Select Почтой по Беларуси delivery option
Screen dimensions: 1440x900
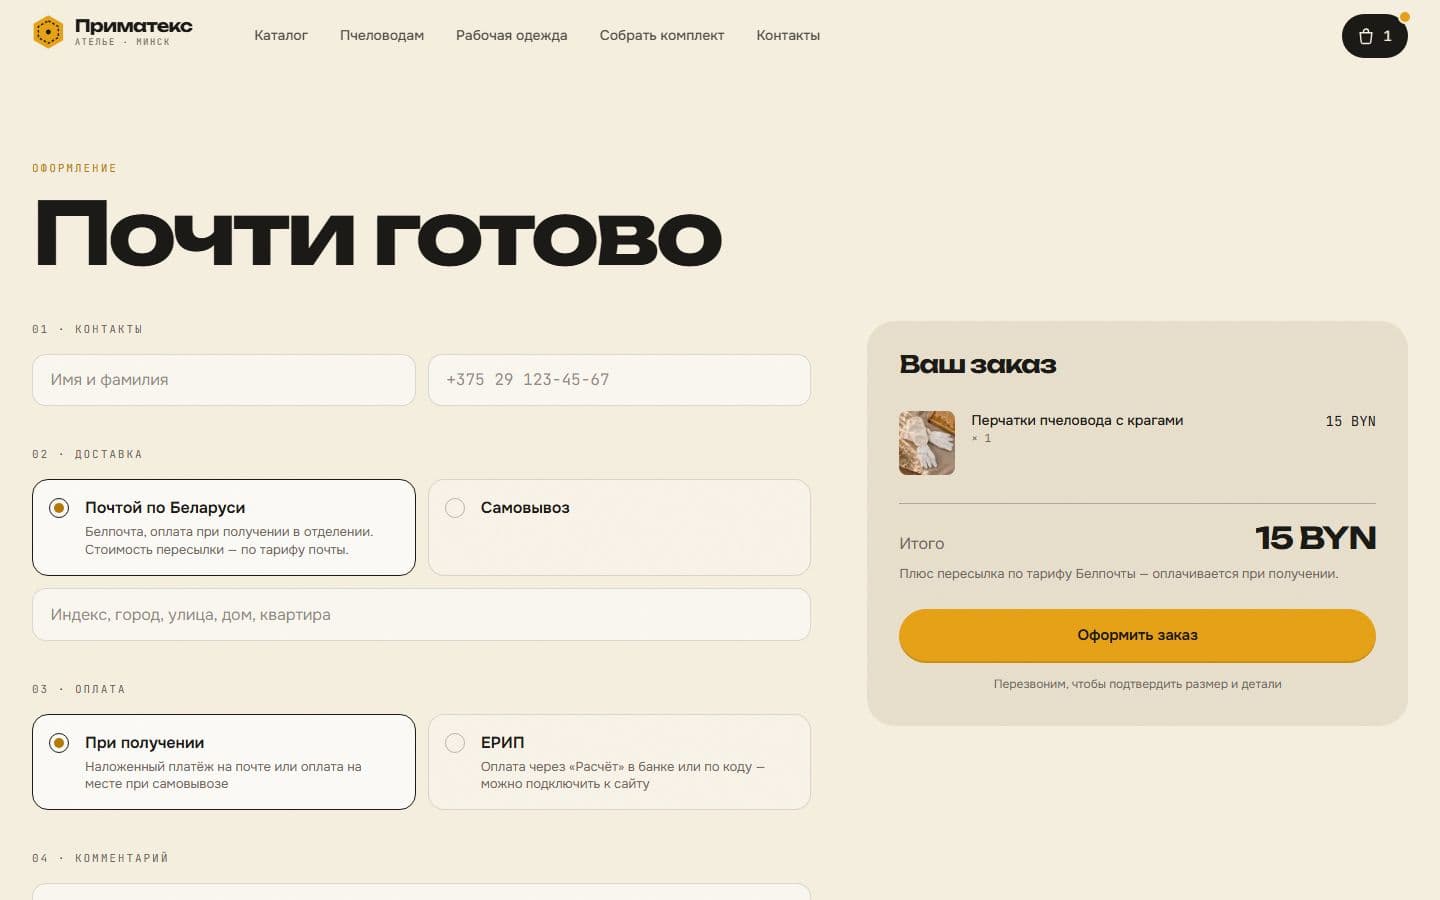point(224,527)
